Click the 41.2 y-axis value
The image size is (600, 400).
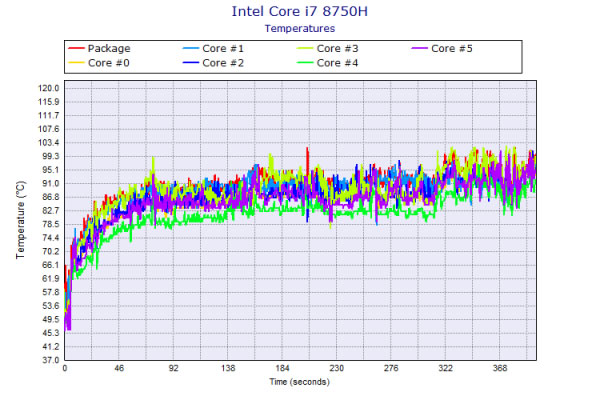coord(51,347)
